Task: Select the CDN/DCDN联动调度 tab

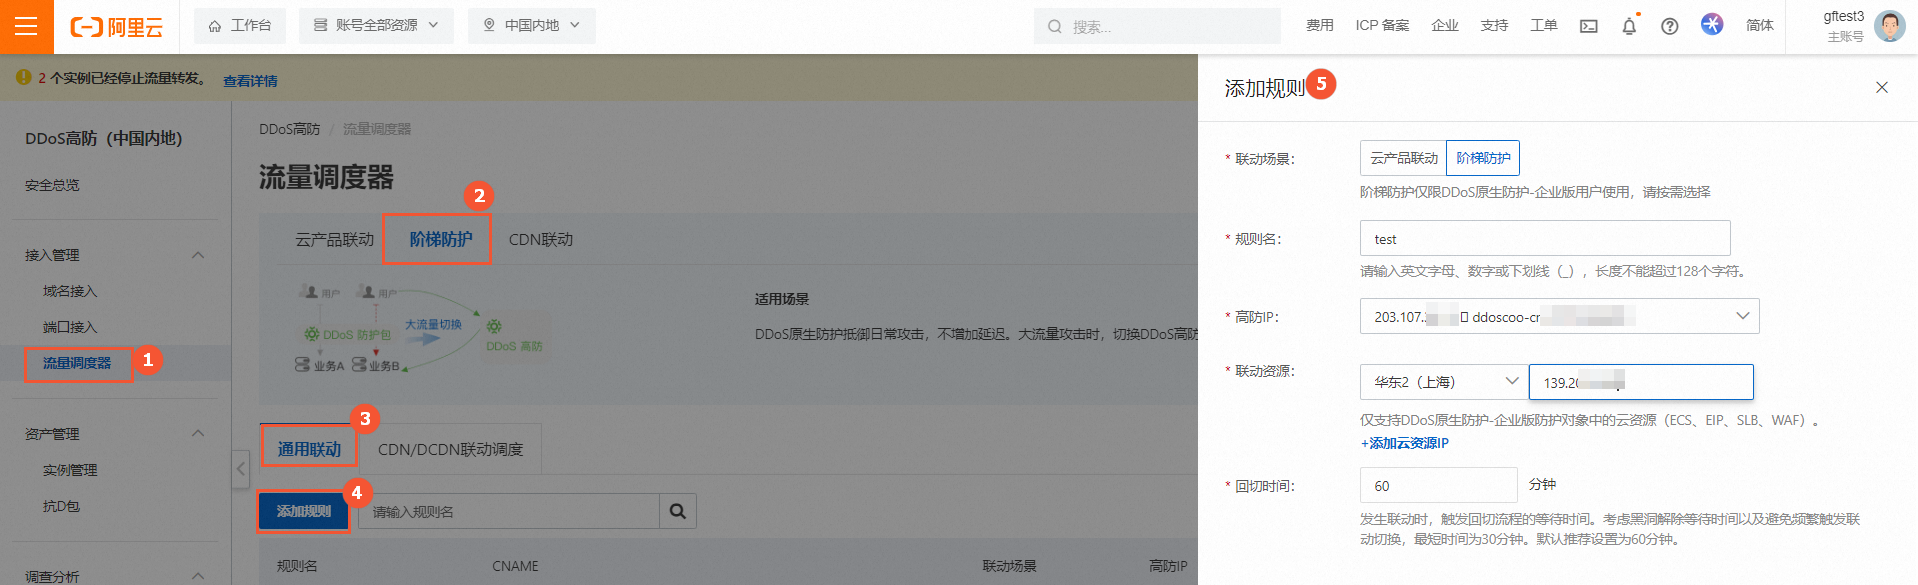Action: coord(450,450)
